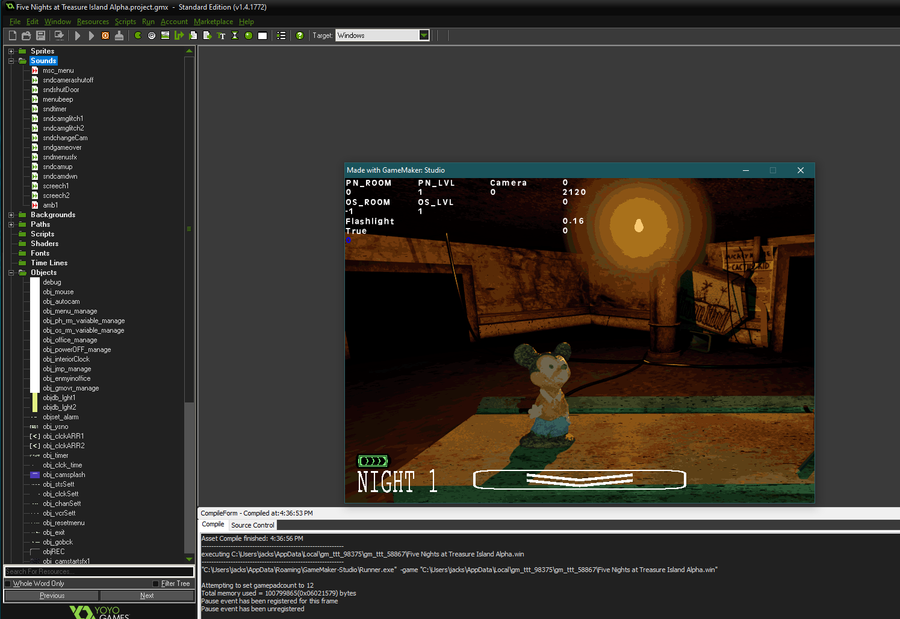Select the obj_camsplash object
Viewport: 900px width, 619px height.
[x=64, y=475]
